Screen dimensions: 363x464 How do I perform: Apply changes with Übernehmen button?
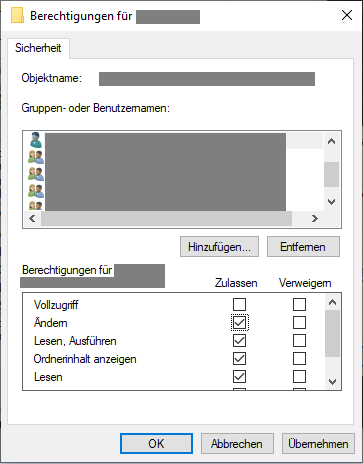[x=318, y=444]
